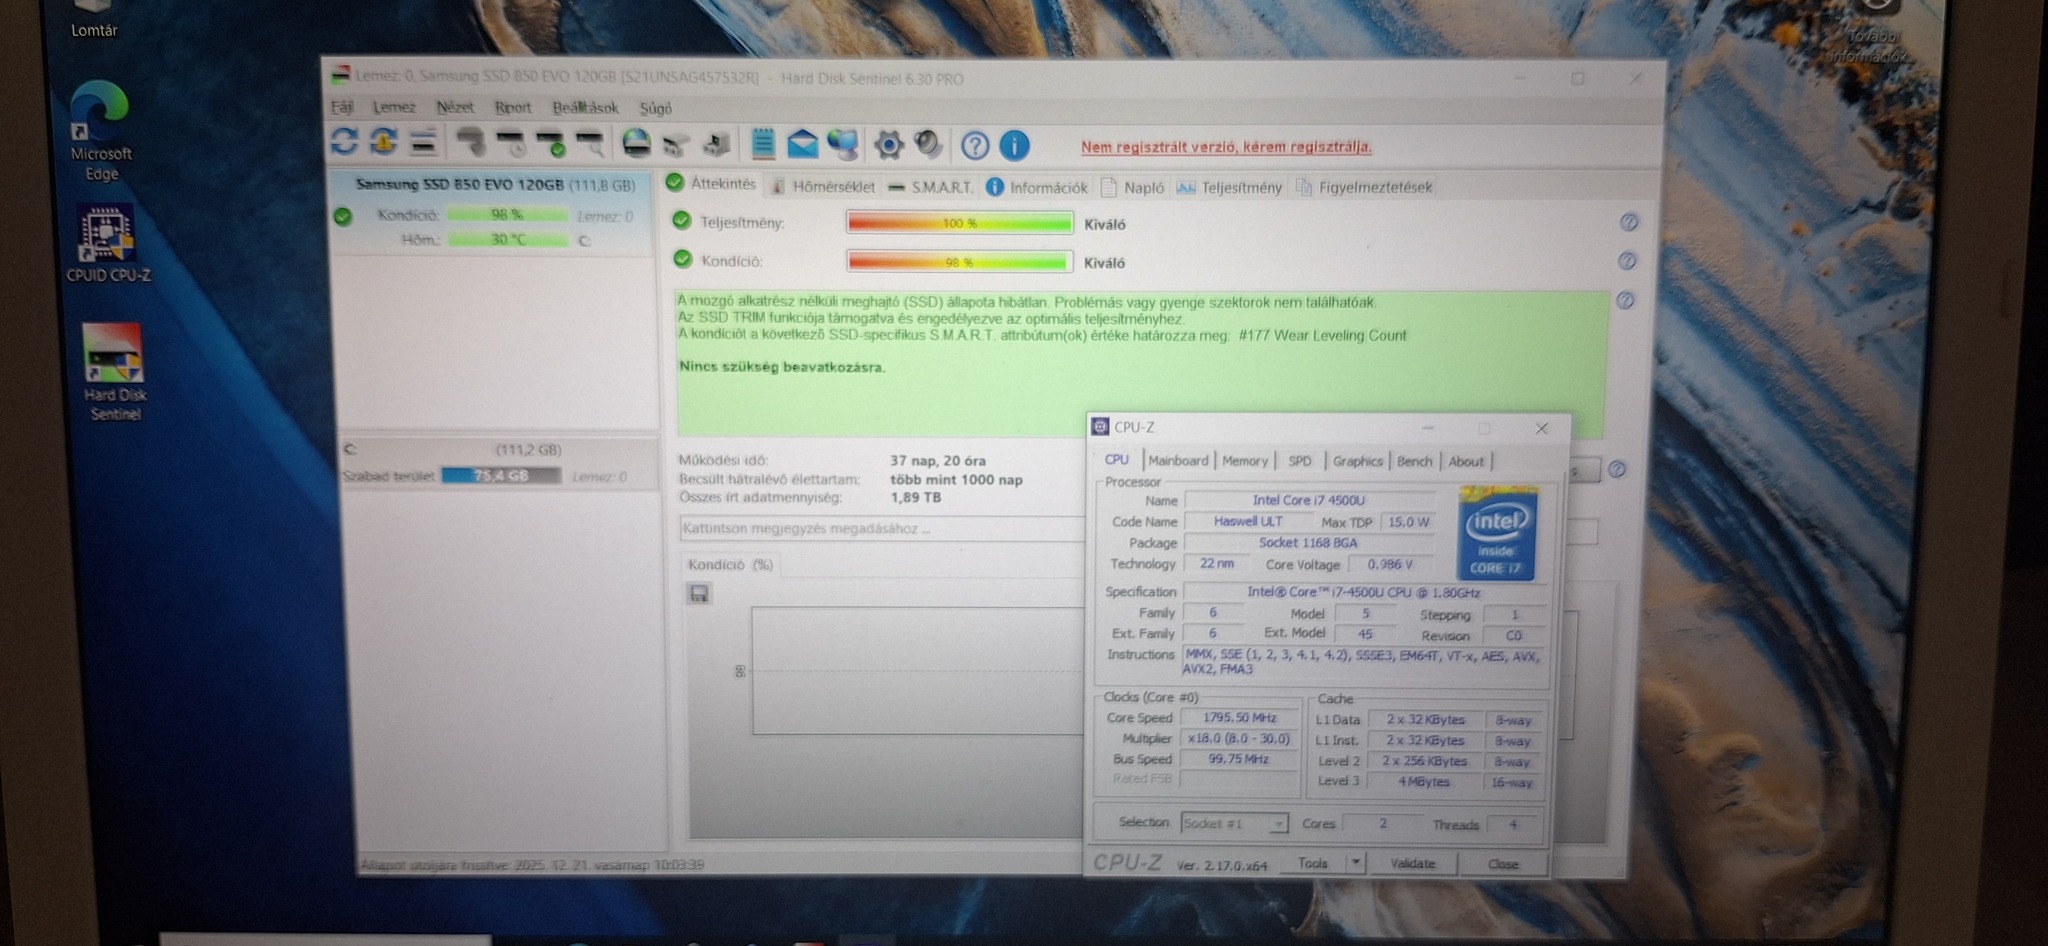Select the Graphics tab in CPU-Z
Screen dimensions: 2048x946
point(1357,461)
